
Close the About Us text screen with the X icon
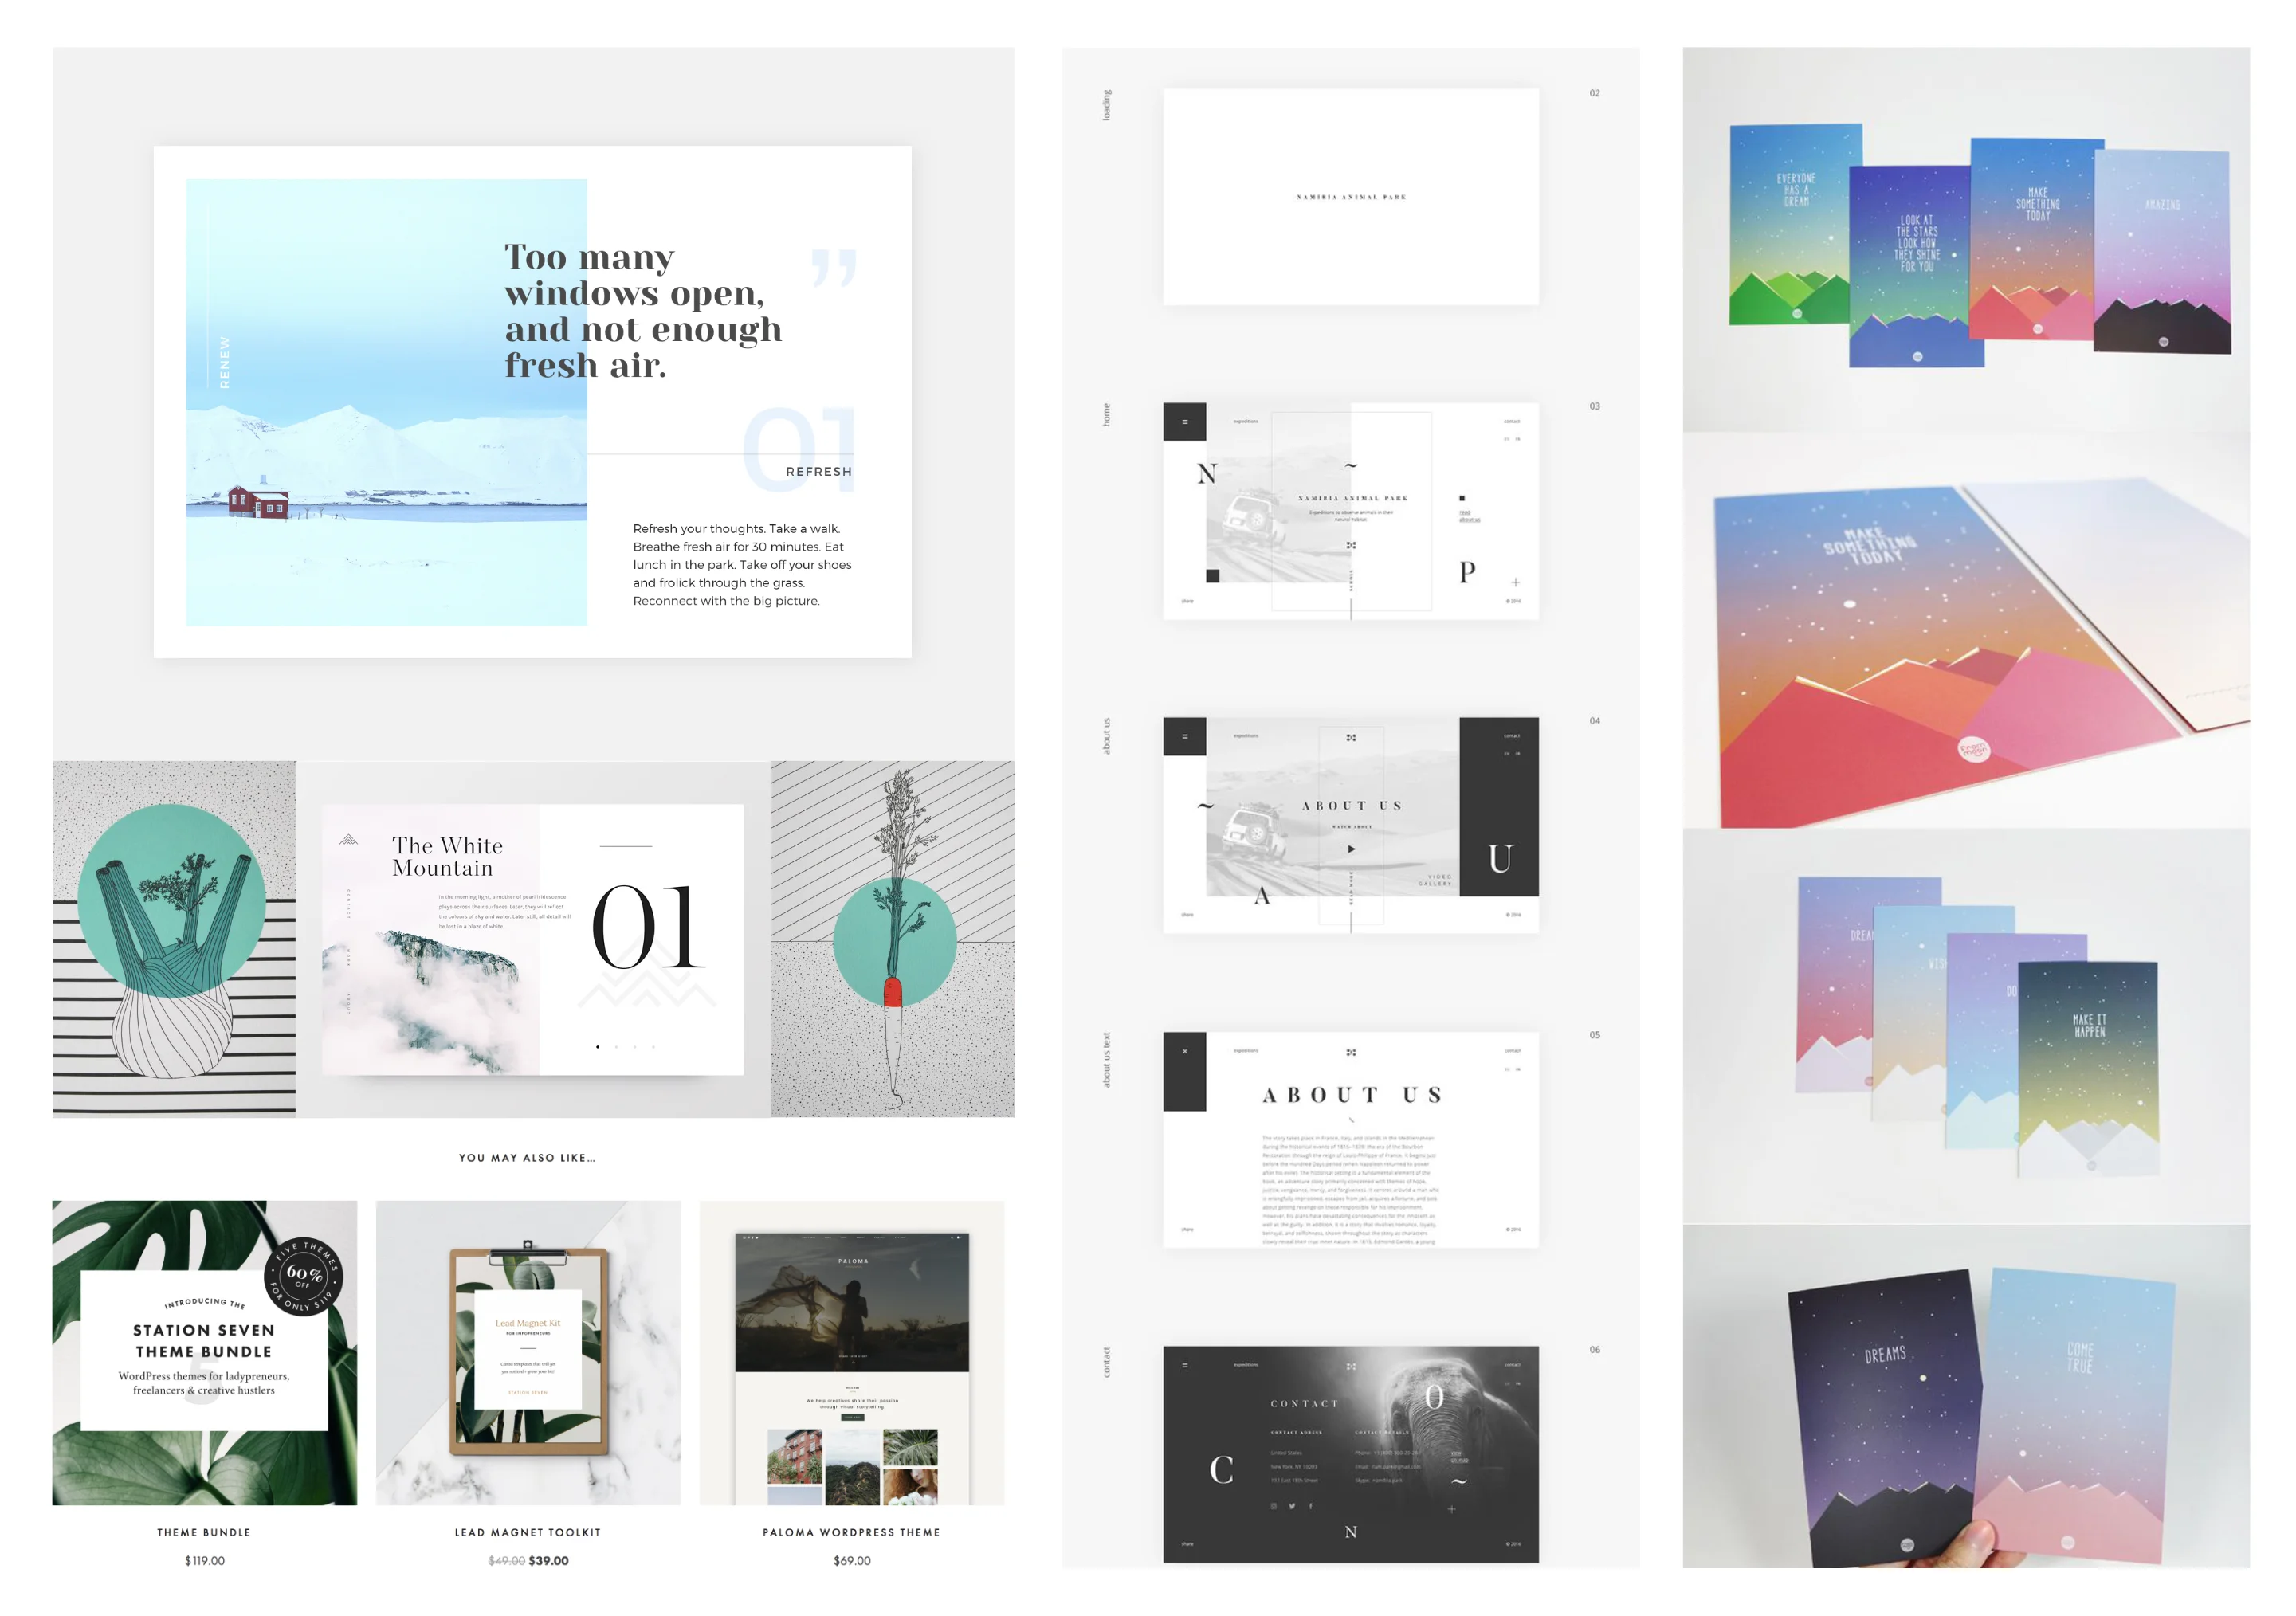click(1185, 1051)
